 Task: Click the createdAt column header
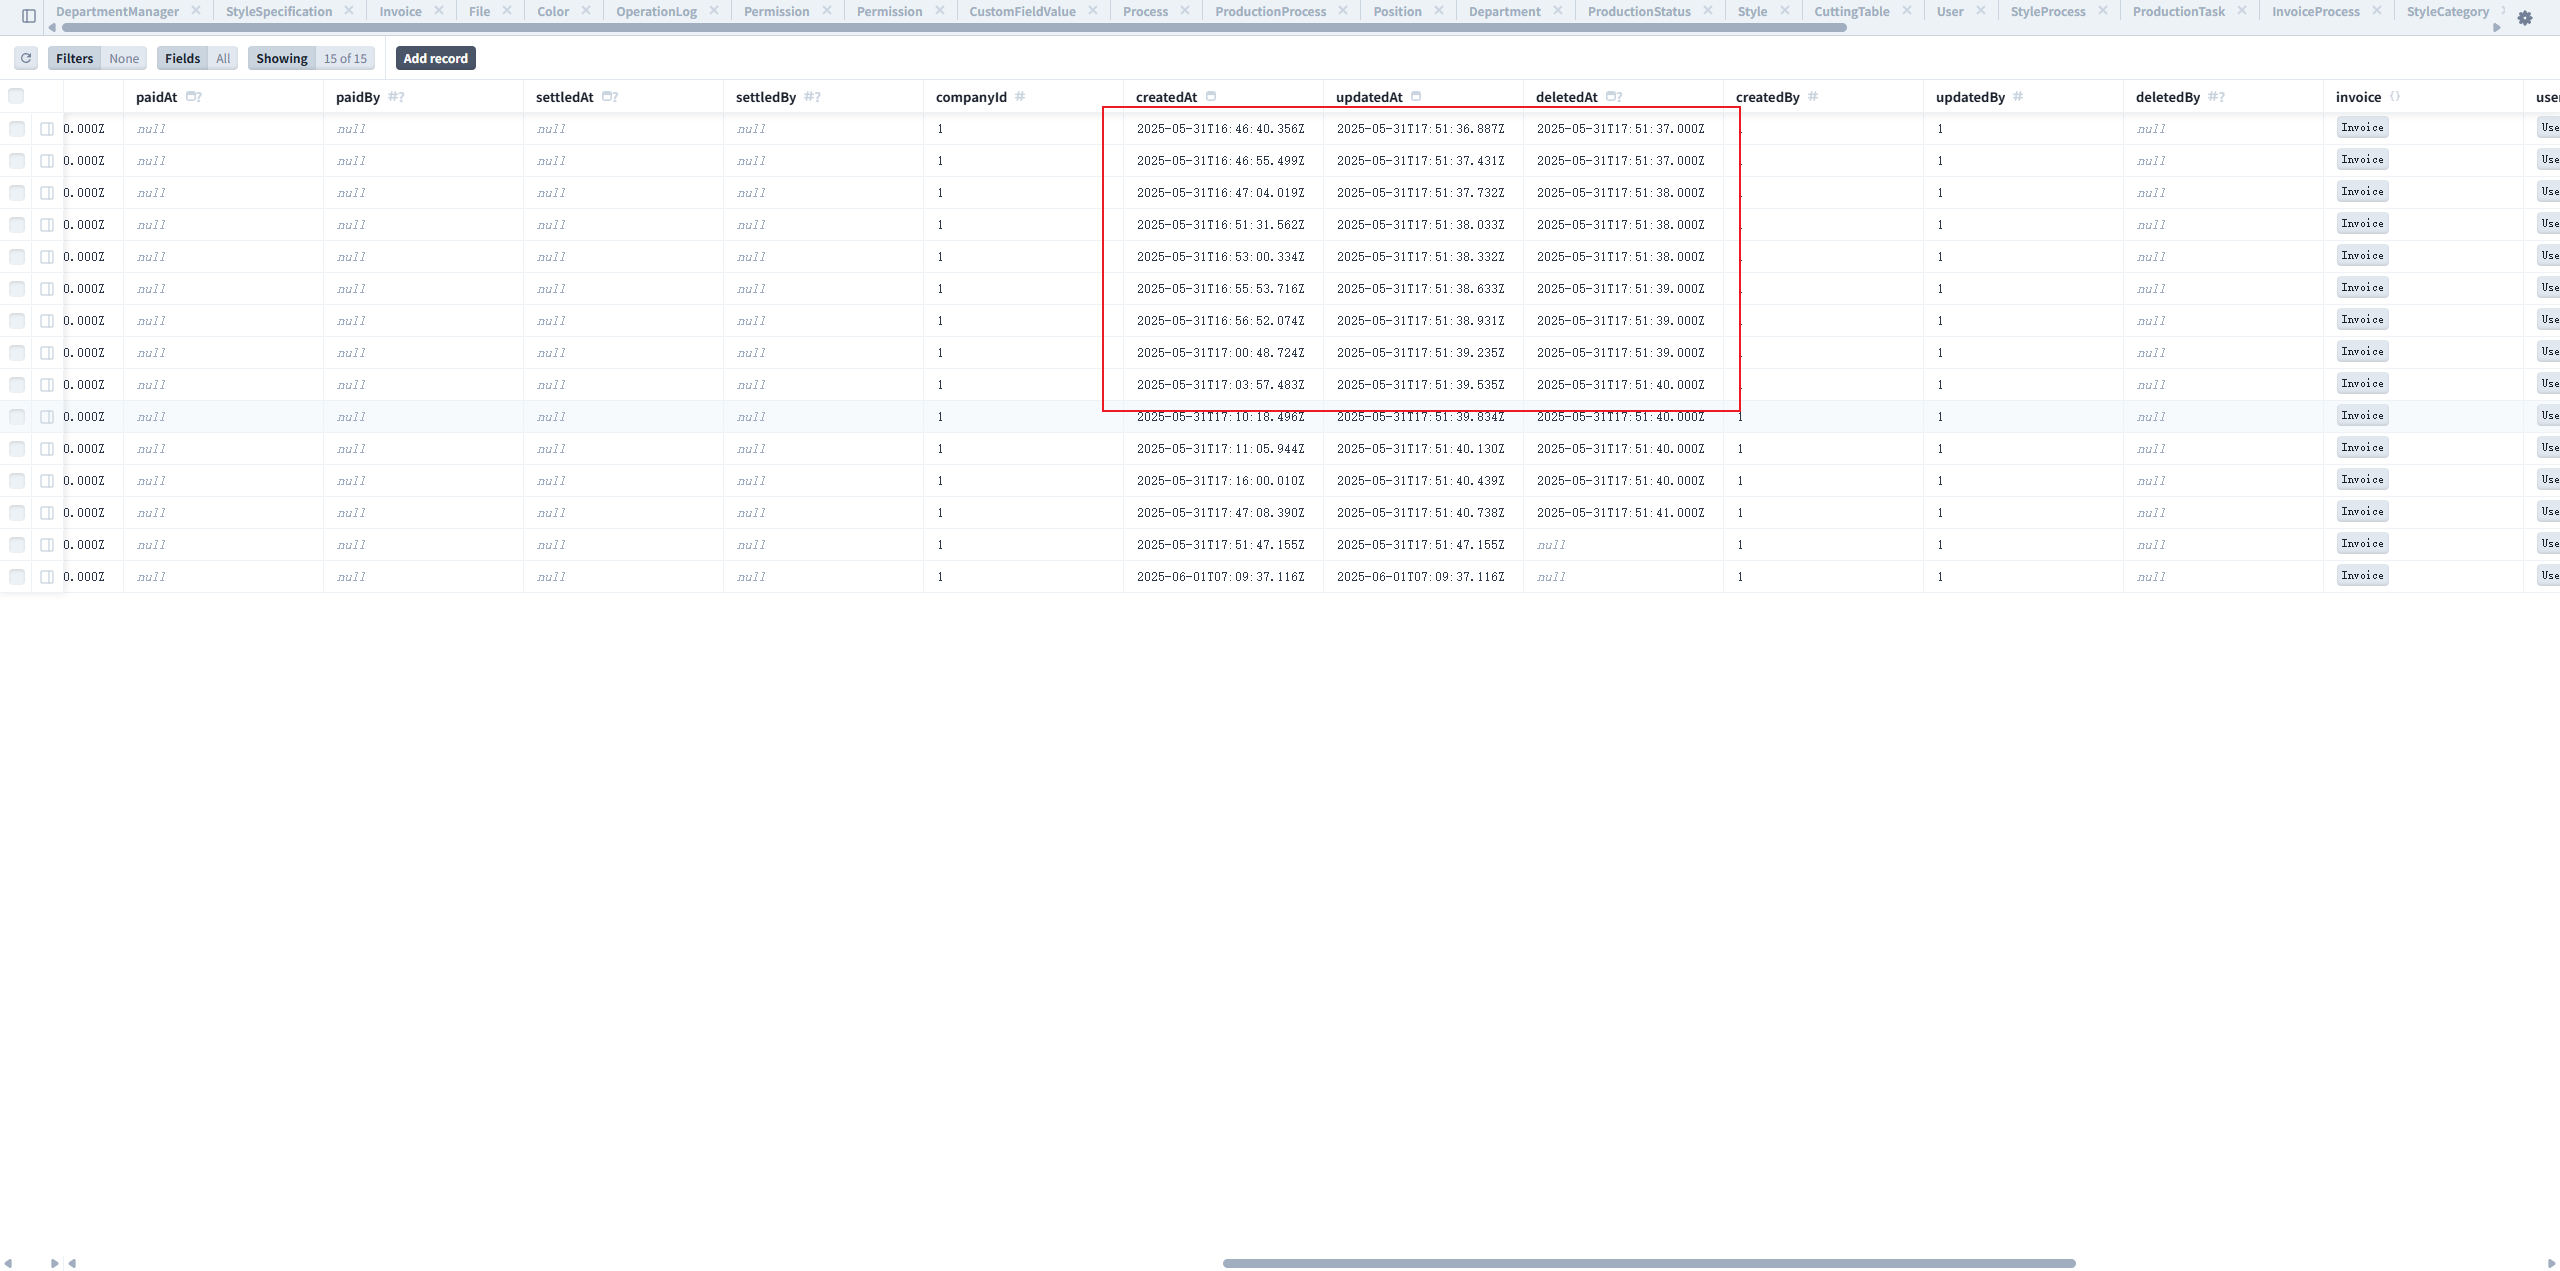click(1166, 97)
